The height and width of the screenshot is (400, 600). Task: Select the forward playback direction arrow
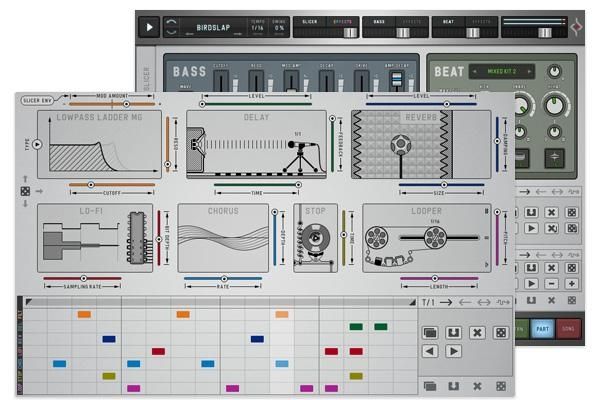click(x=445, y=302)
